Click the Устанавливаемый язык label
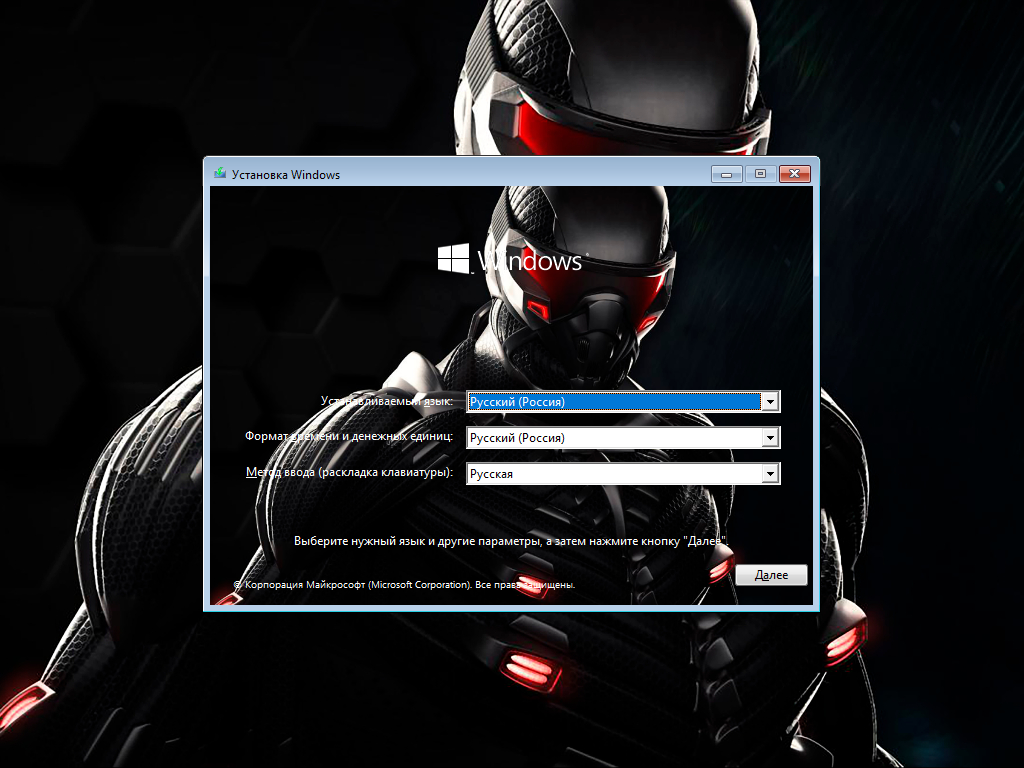This screenshot has width=1024, height=768. (x=387, y=400)
